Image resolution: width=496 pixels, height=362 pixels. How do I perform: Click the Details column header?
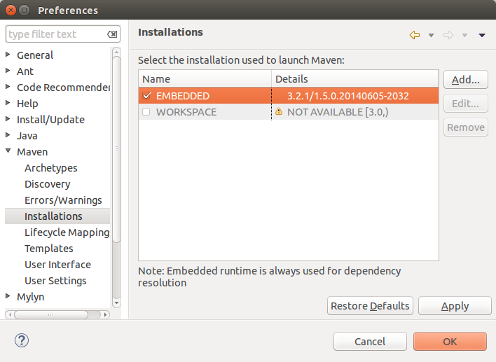tap(355, 79)
